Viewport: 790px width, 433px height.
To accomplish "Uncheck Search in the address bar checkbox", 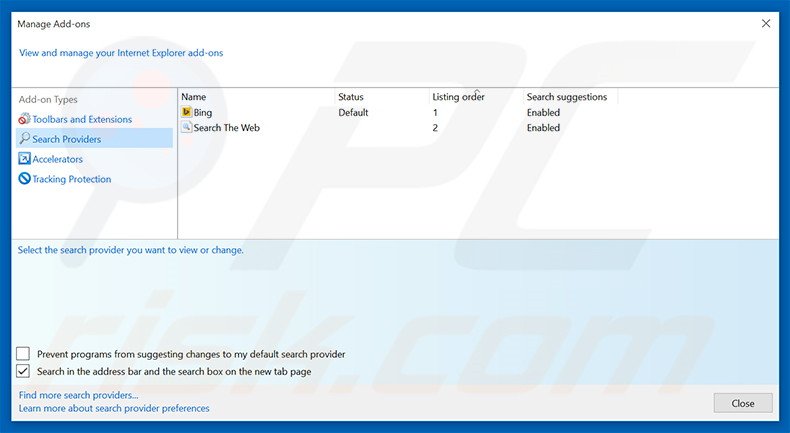I will click(x=23, y=372).
